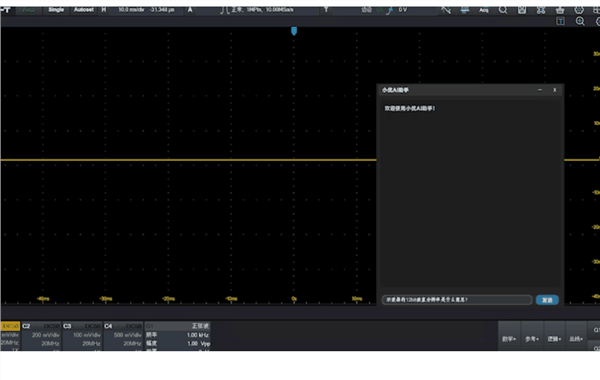Open the Acq acquisition icon
The height and width of the screenshot is (380, 600).
[484, 10]
